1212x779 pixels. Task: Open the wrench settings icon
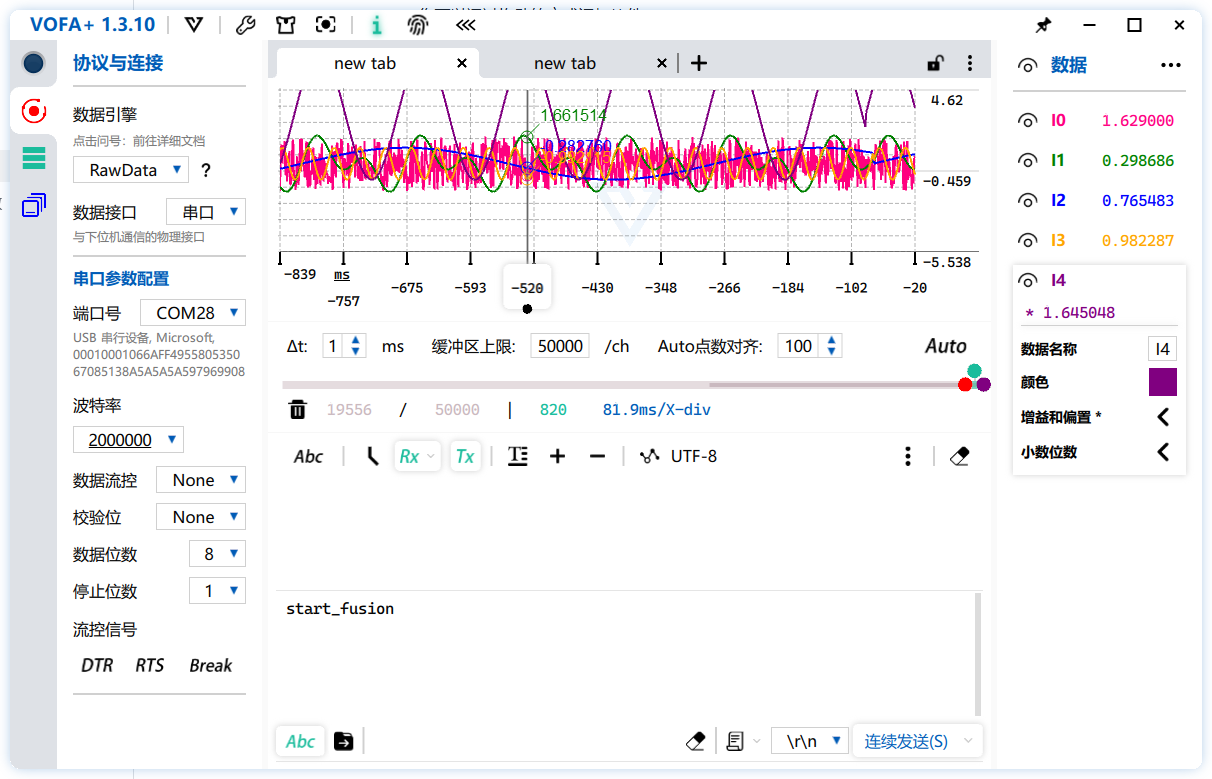[x=246, y=25]
